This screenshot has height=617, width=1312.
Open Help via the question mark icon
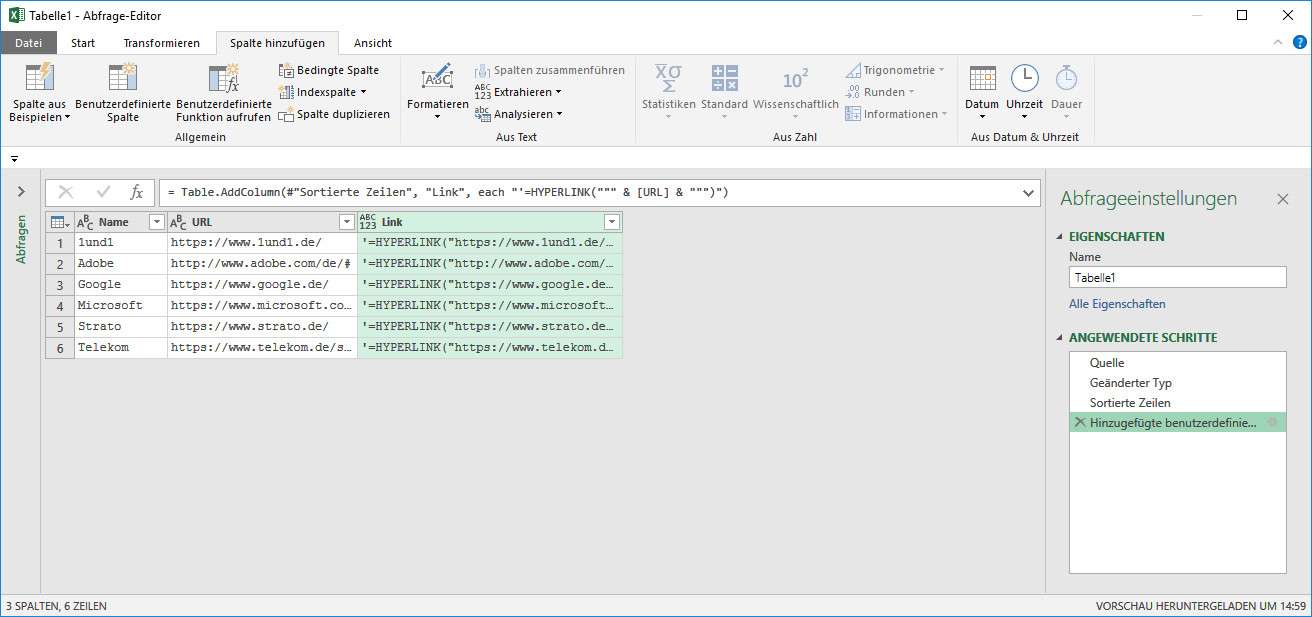(1299, 43)
